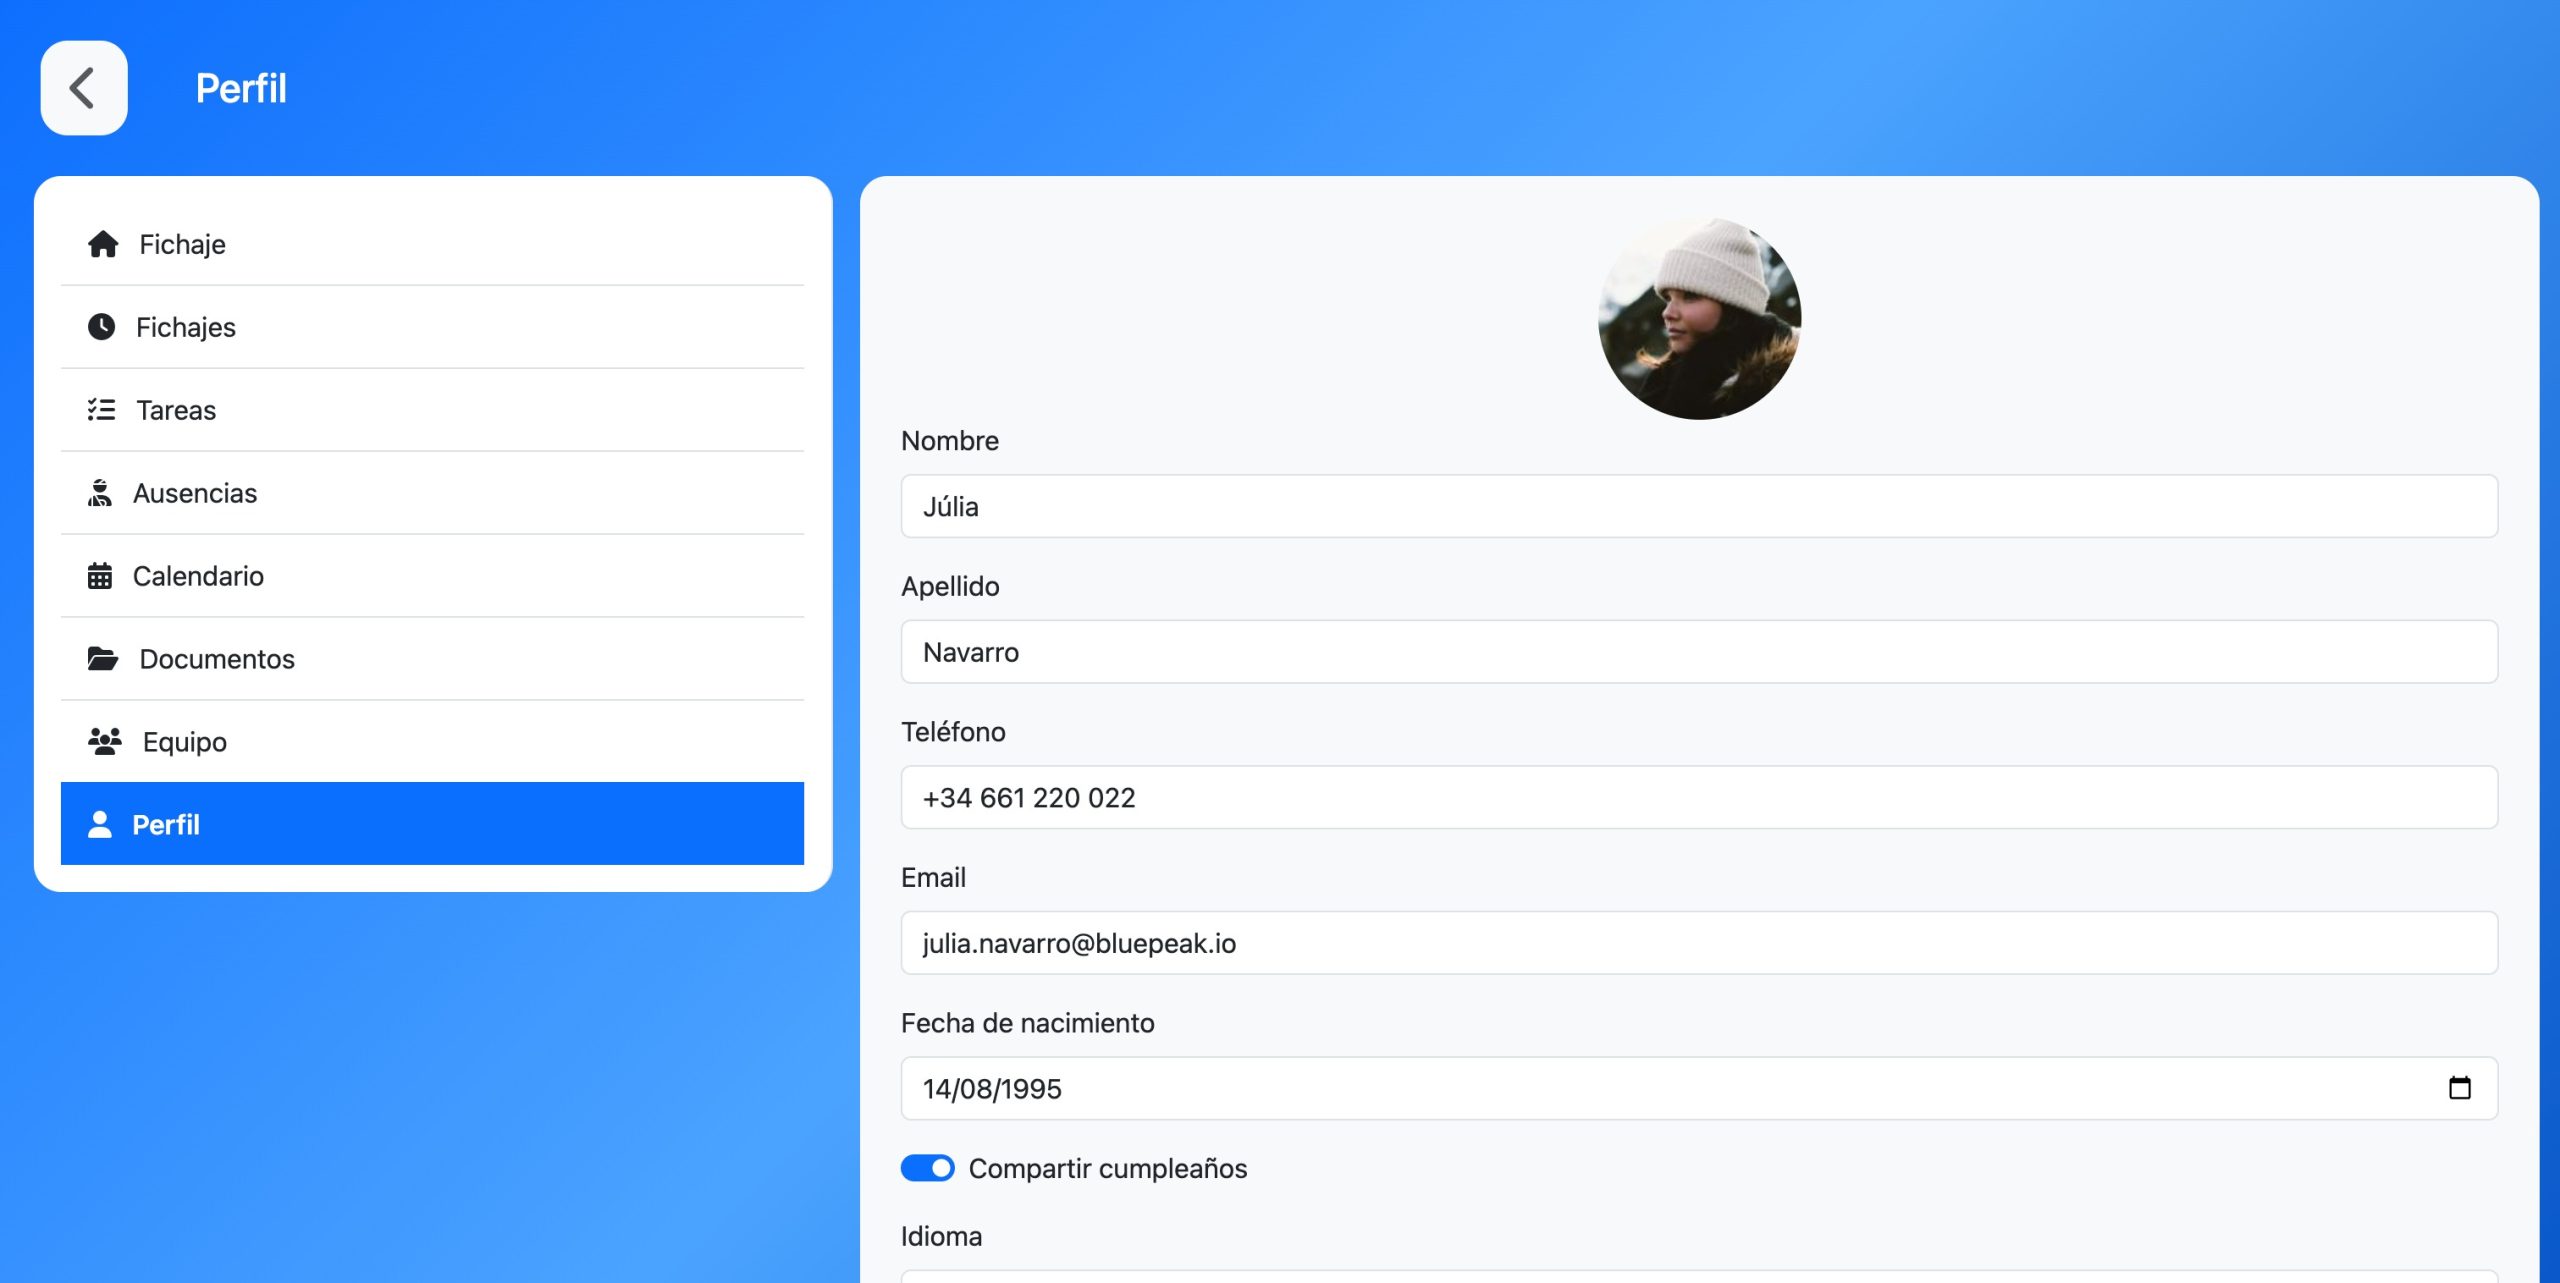Viewport: 2560px width, 1283px height.
Task: Click the Compartir cumpleaños label
Action: click(1108, 1168)
